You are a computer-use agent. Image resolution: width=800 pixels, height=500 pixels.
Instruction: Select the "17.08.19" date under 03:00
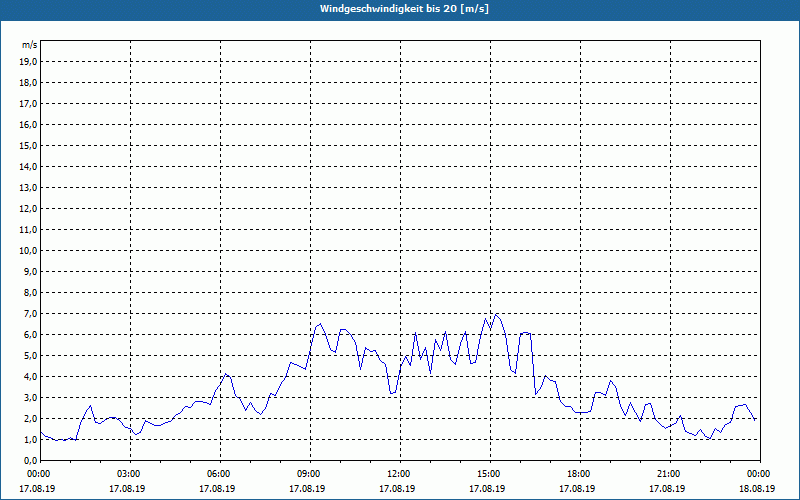pos(127,489)
